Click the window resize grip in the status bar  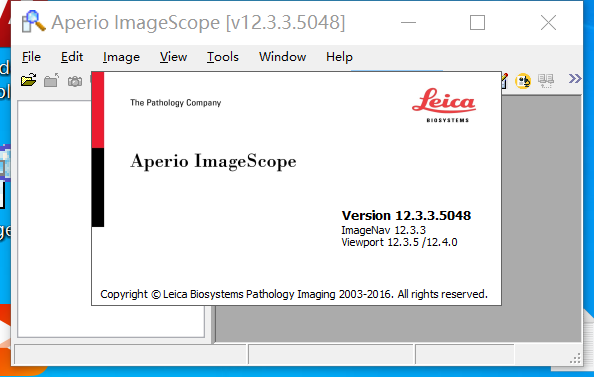tap(575, 358)
